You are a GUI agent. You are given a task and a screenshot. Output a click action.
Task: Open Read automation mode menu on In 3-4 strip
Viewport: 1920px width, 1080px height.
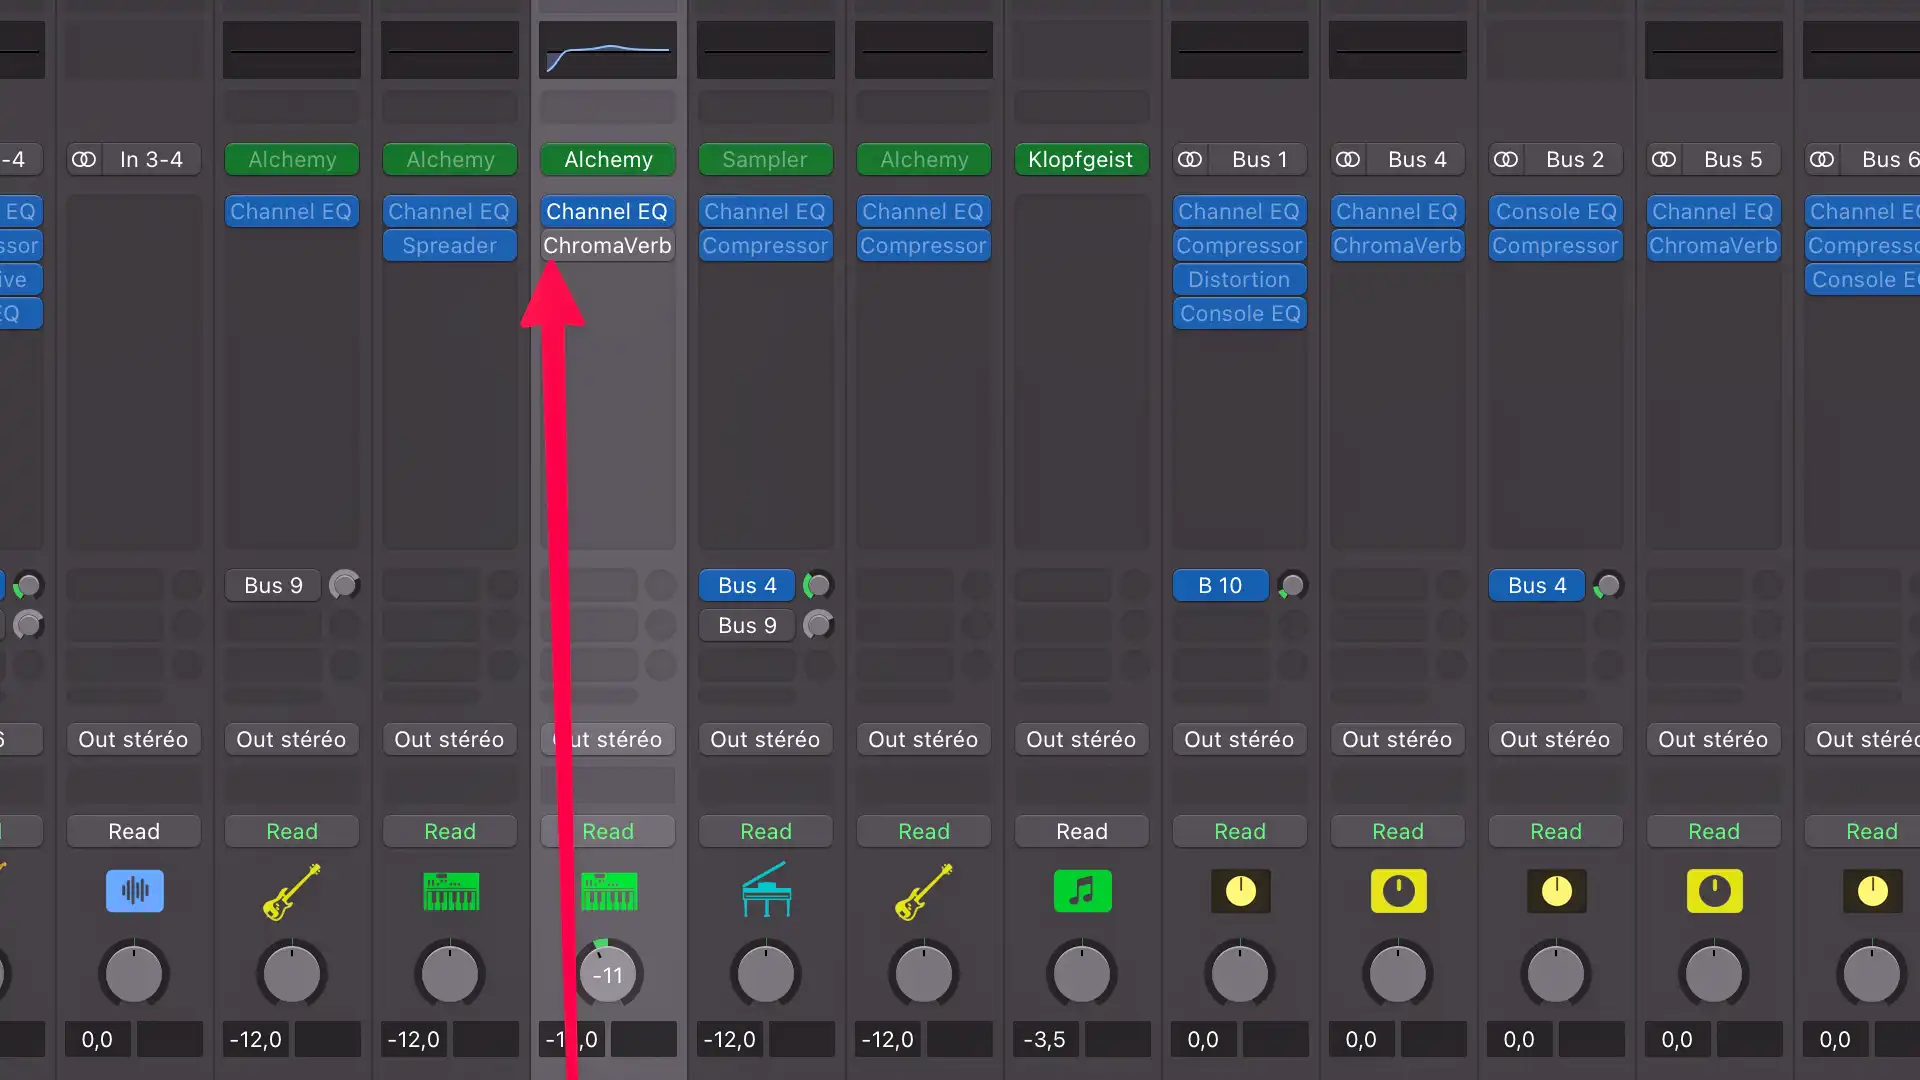(134, 831)
